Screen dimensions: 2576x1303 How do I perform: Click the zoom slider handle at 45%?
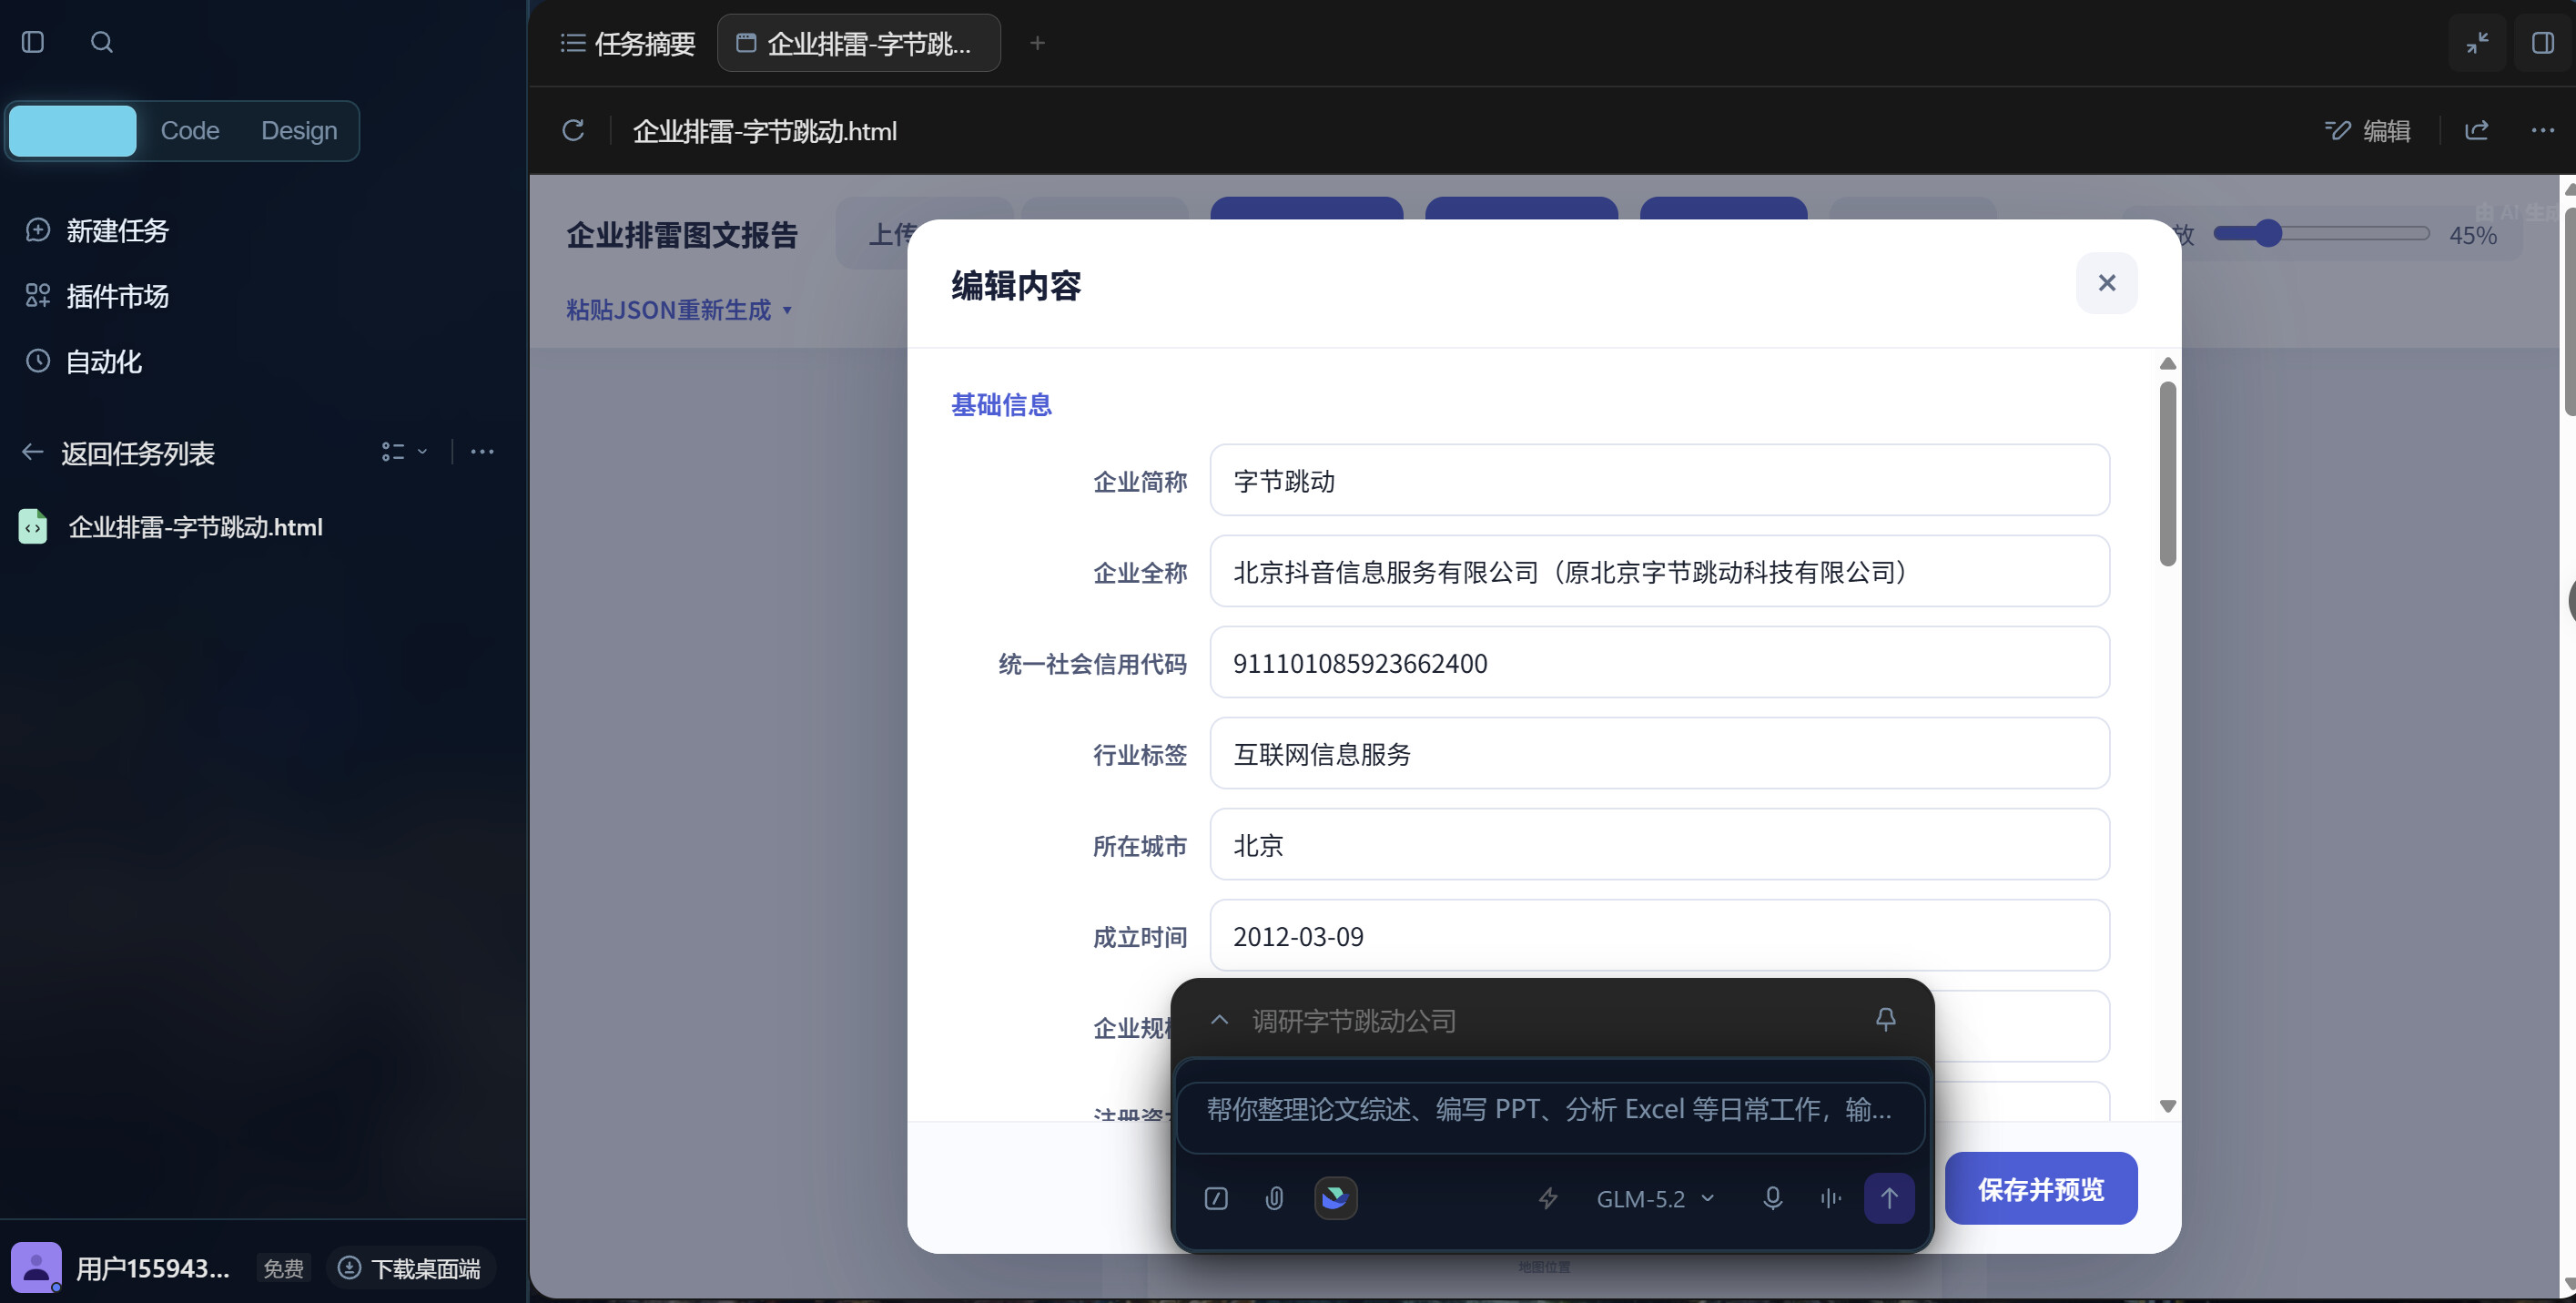coord(2269,233)
